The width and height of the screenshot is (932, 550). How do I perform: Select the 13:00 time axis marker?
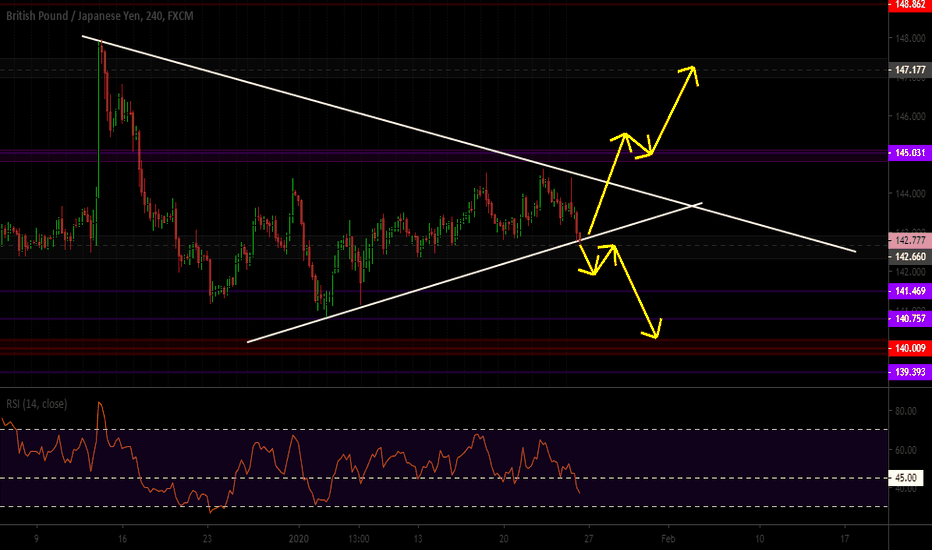click(x=359, y=539)
